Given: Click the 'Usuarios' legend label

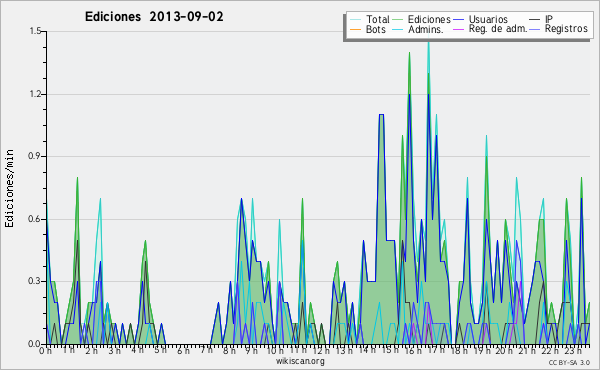Looking at the screenshot, I should pyautogui.click(x=488, y=19).
